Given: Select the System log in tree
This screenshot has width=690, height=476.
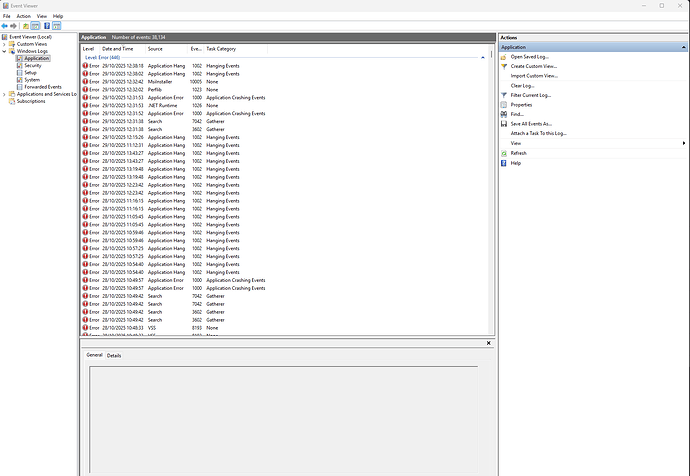Looking at the screenshot, I should 31,80.
